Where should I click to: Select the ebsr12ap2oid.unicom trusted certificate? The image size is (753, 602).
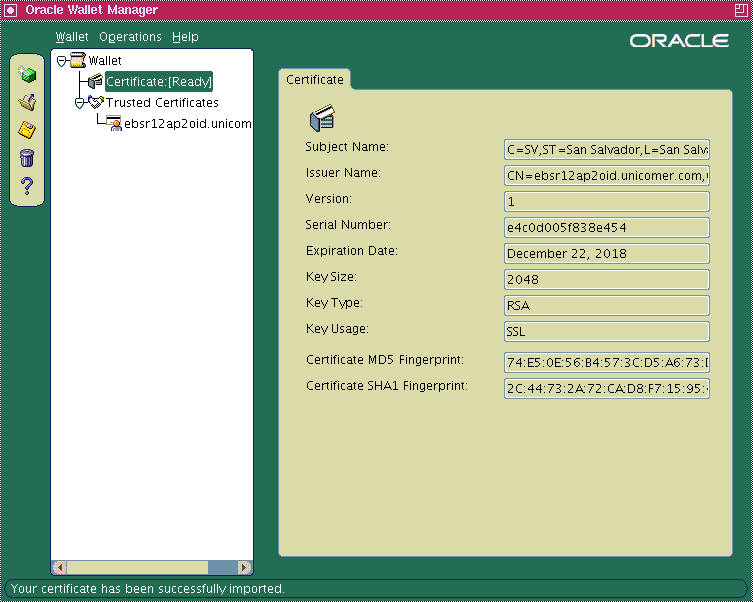click(188, 124)
